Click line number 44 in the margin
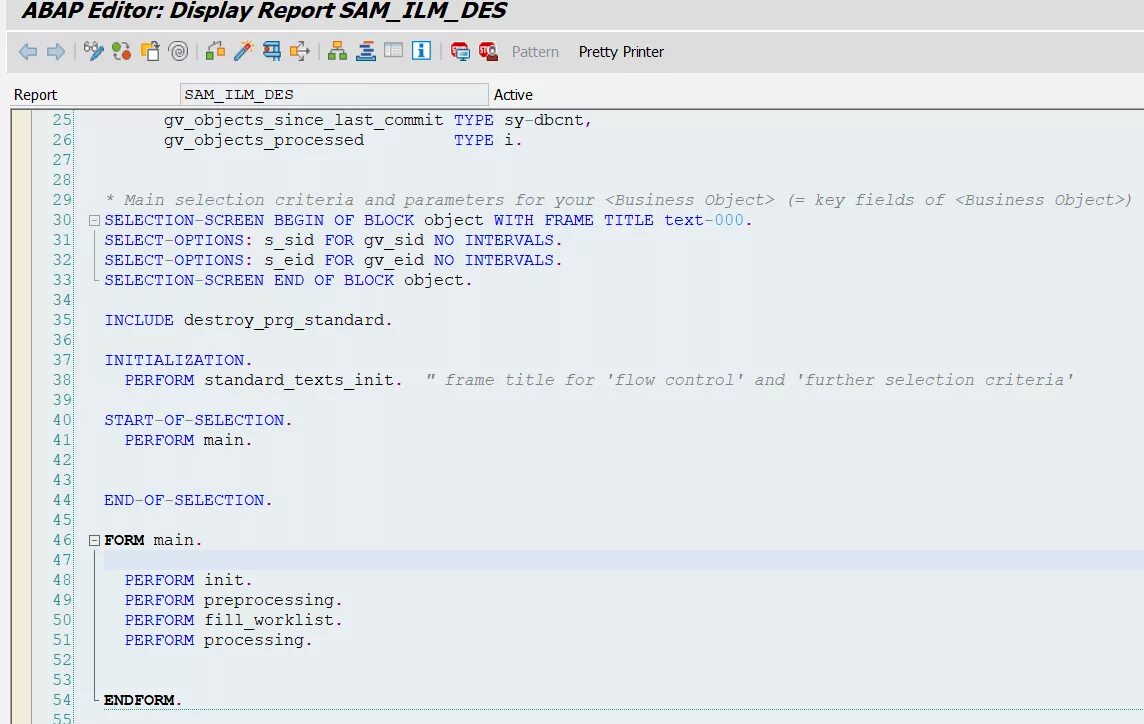 (62, 500)
